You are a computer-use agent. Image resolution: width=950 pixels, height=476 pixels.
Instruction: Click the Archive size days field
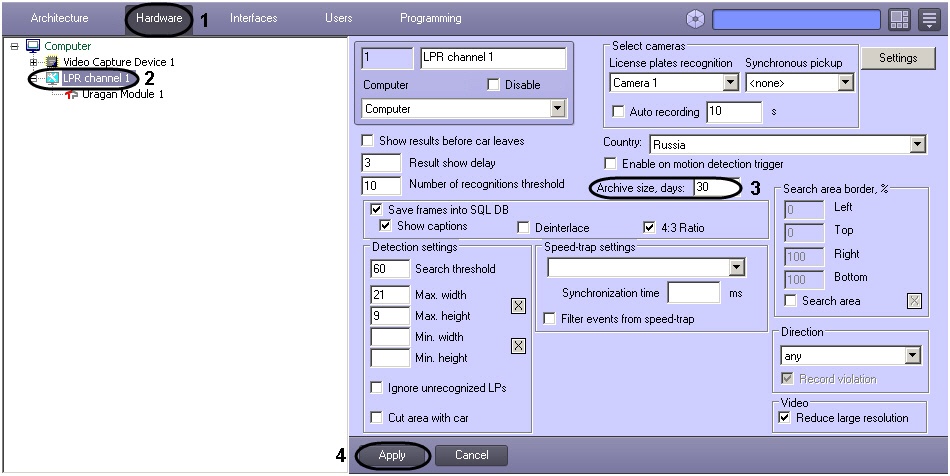[x=717, y=188]
